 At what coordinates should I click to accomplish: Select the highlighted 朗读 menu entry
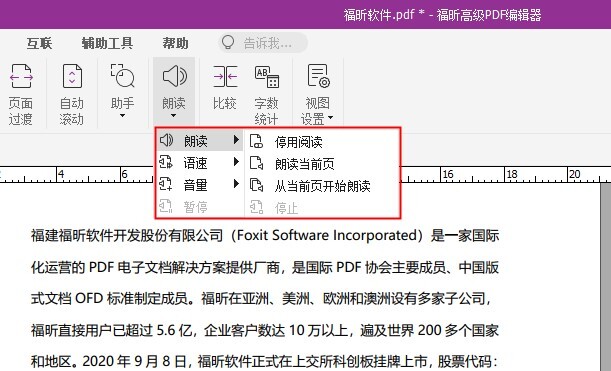(x=200, y=140)
